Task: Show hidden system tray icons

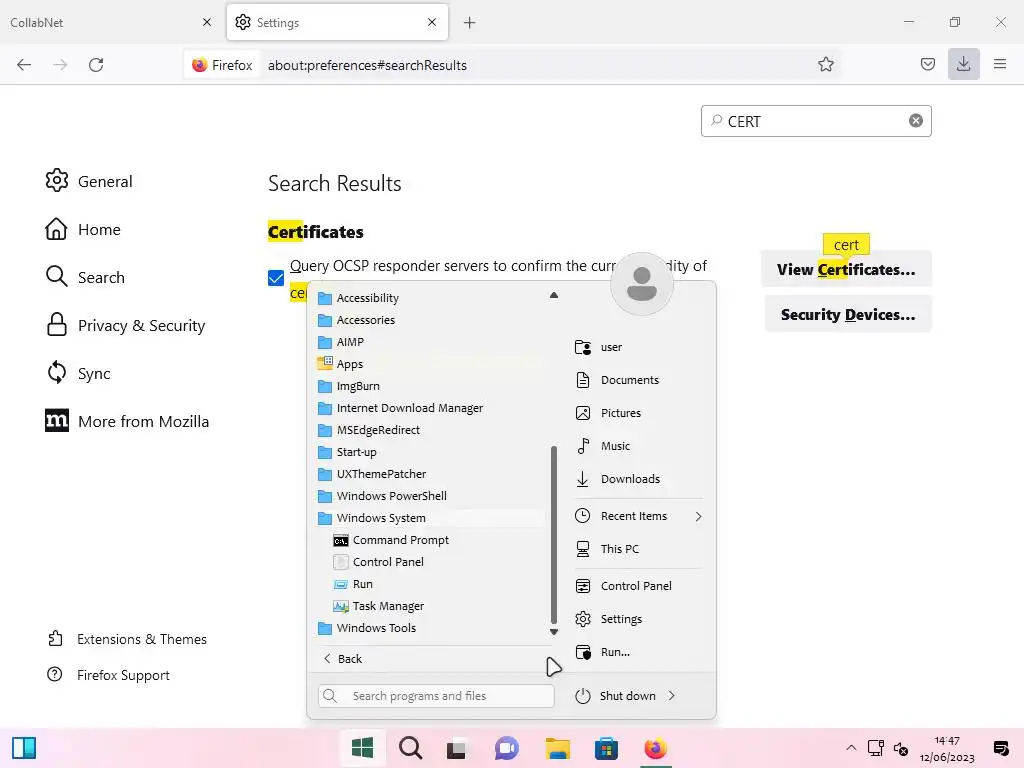Action: 851,748
